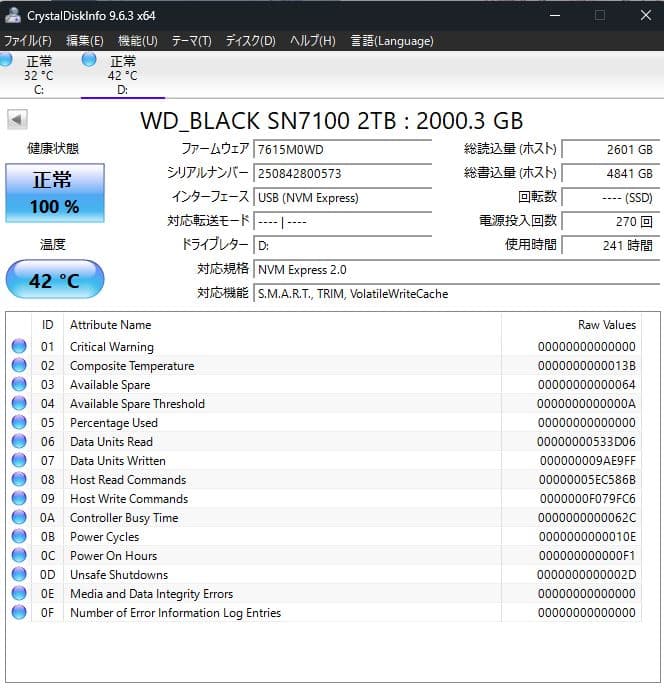Open the テーマ(T) menu

tap(191, 41)
